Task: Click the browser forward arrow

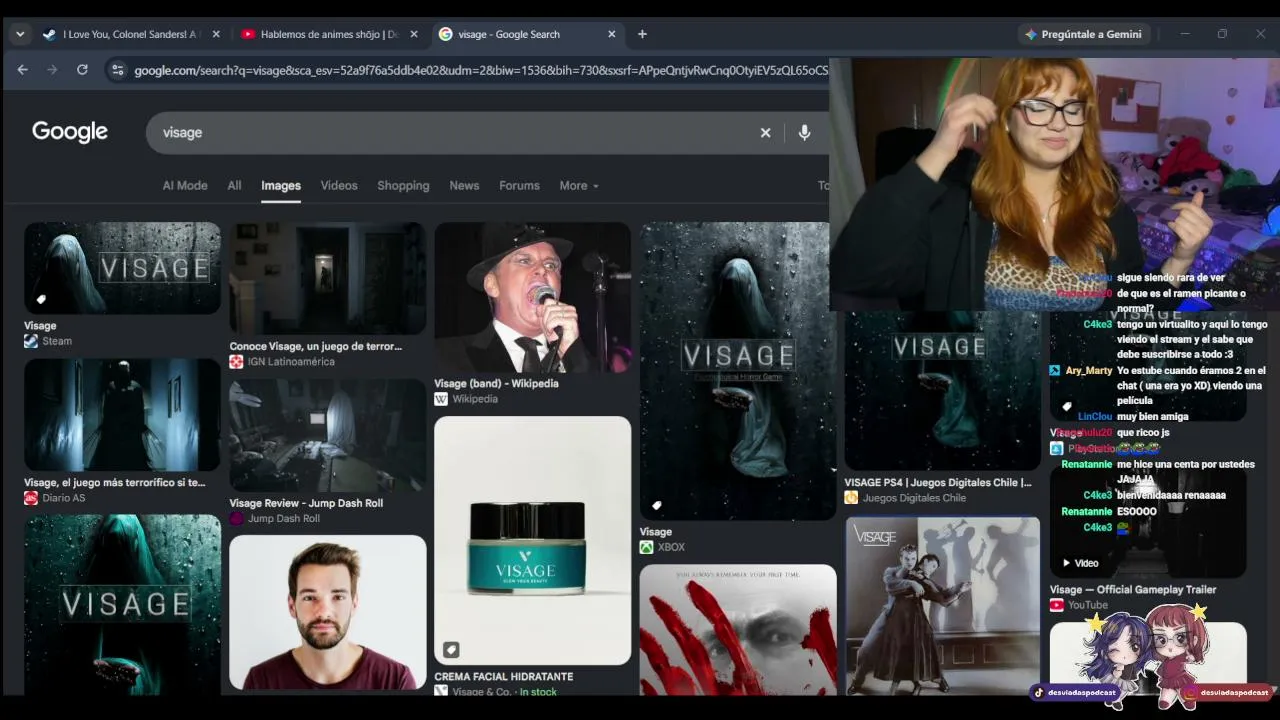Action: tap(52, 70)
